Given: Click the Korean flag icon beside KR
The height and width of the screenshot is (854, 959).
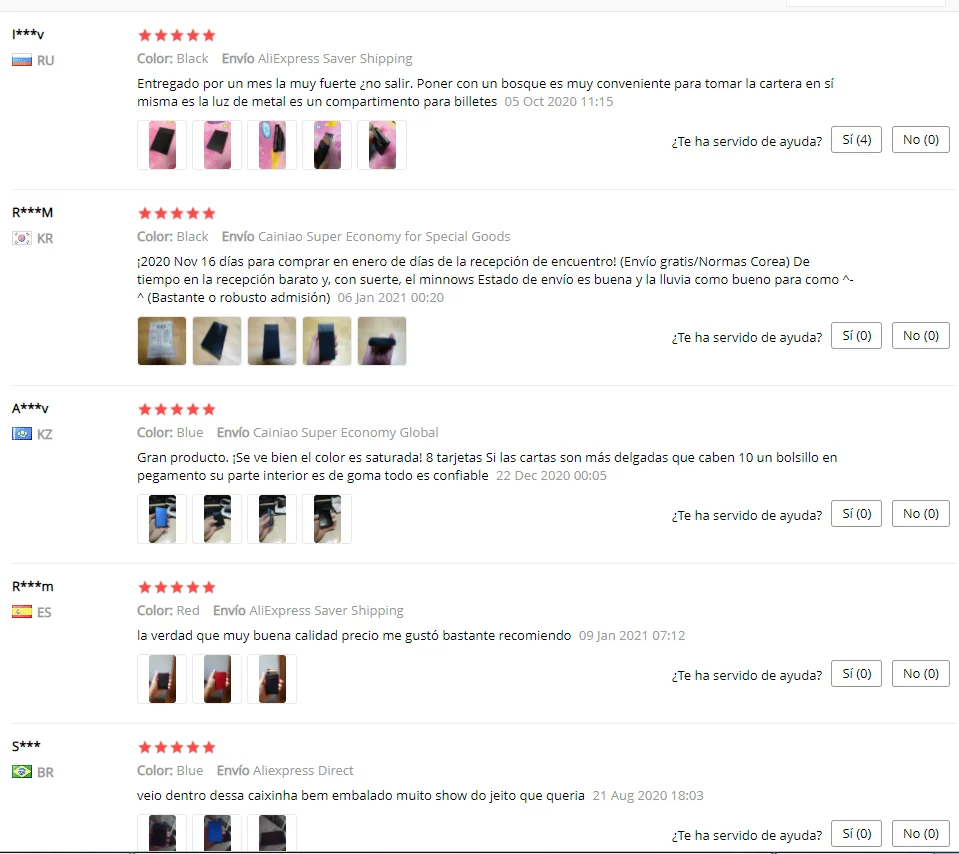Looking at the screenshot, I should pyautogui.click(x=22, y=238).
